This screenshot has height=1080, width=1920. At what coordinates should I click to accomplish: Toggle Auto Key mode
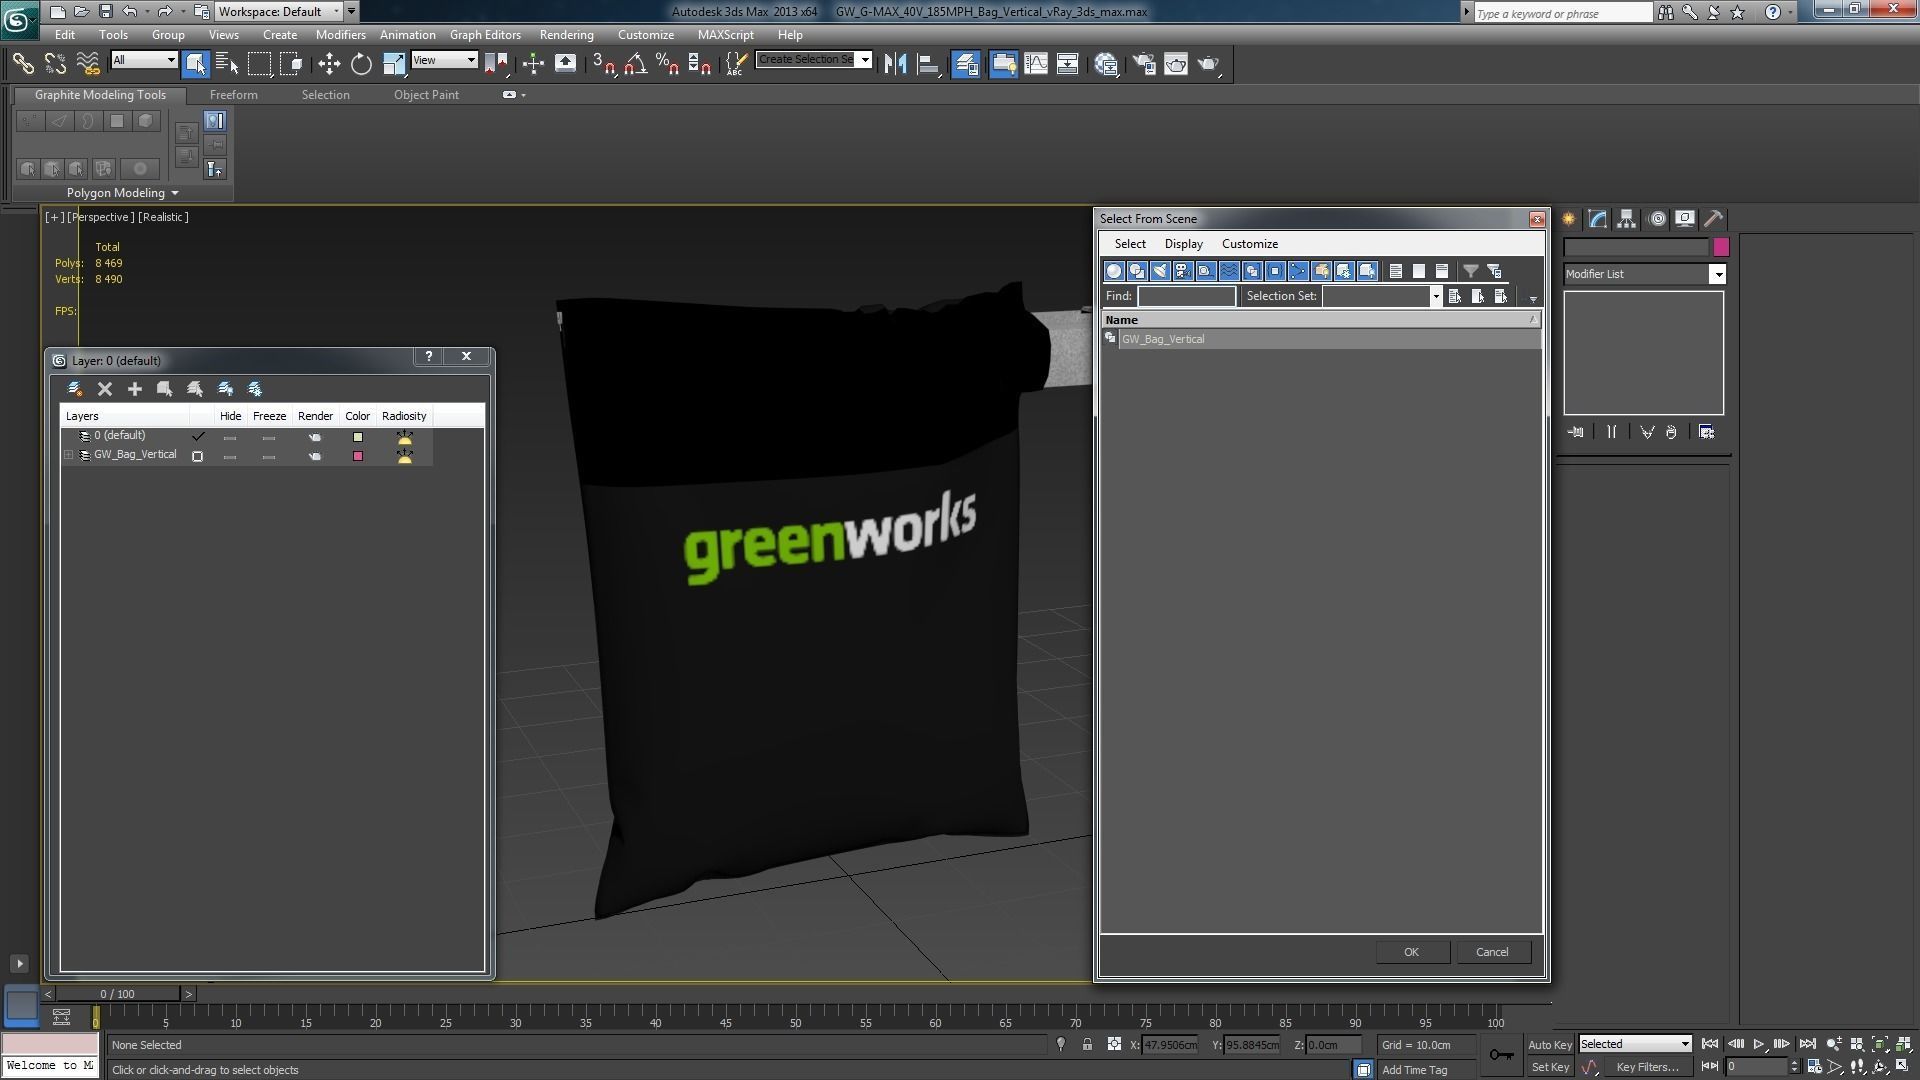(1550, 1044)
